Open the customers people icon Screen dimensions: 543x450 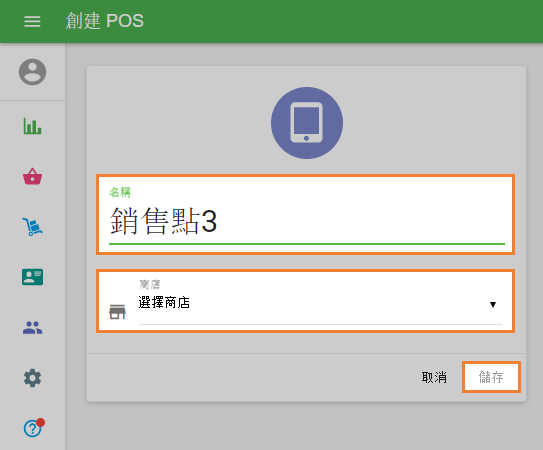[x=33, y=327]
